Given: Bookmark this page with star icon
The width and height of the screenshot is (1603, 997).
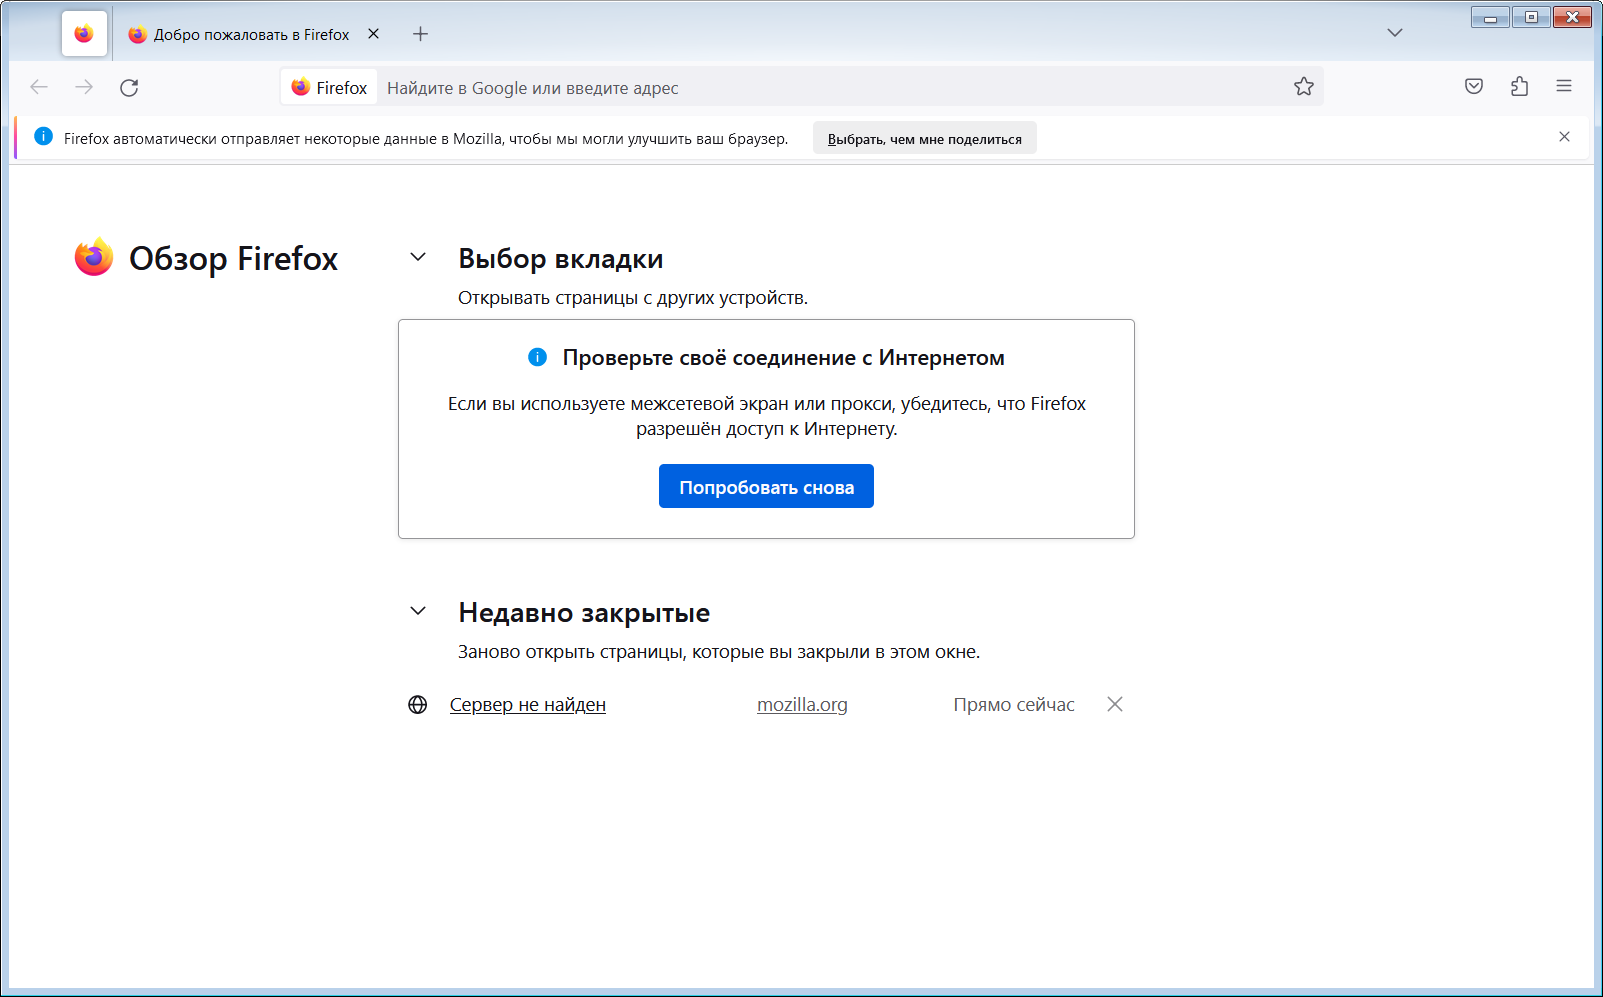Looking at the screenshot, I should (1303, 87).
